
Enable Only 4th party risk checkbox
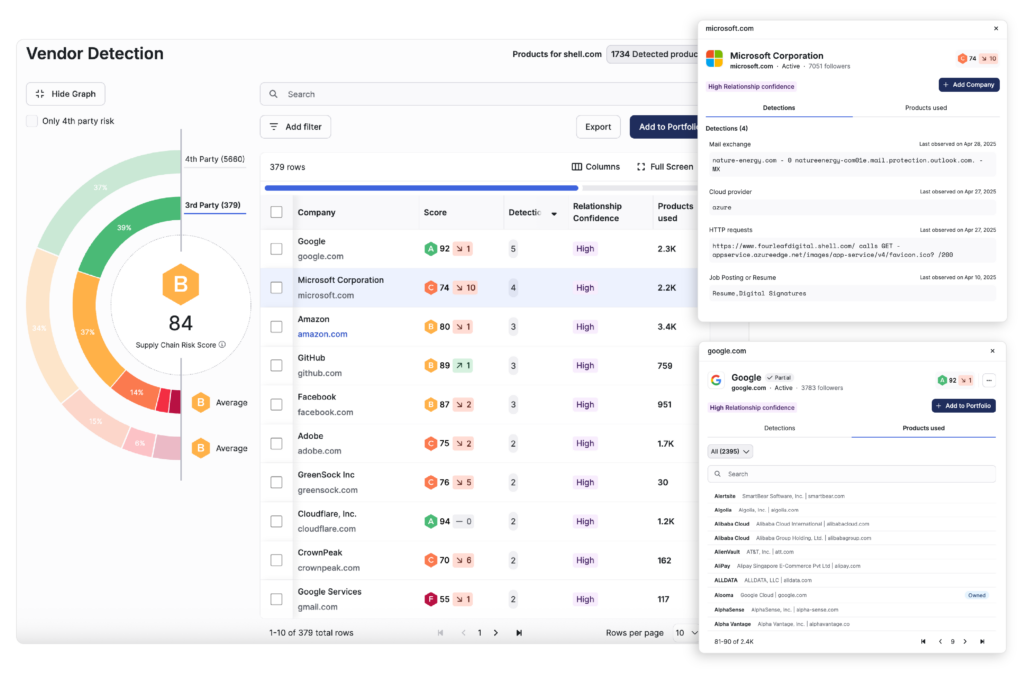coord(32,121)
